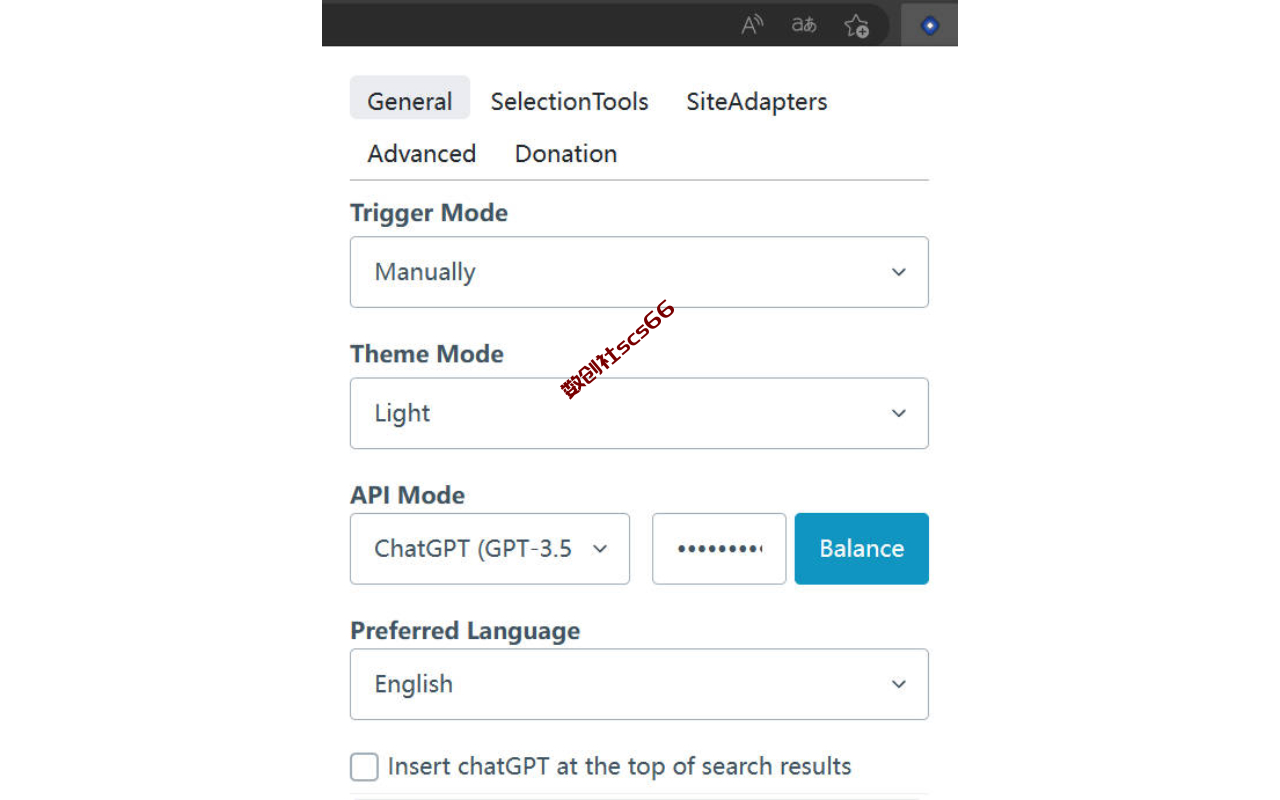Open the API Mode ChatGPT dropdown
Image resolution: width=1280 pixels, height=800 pixels.
[490, 549]
